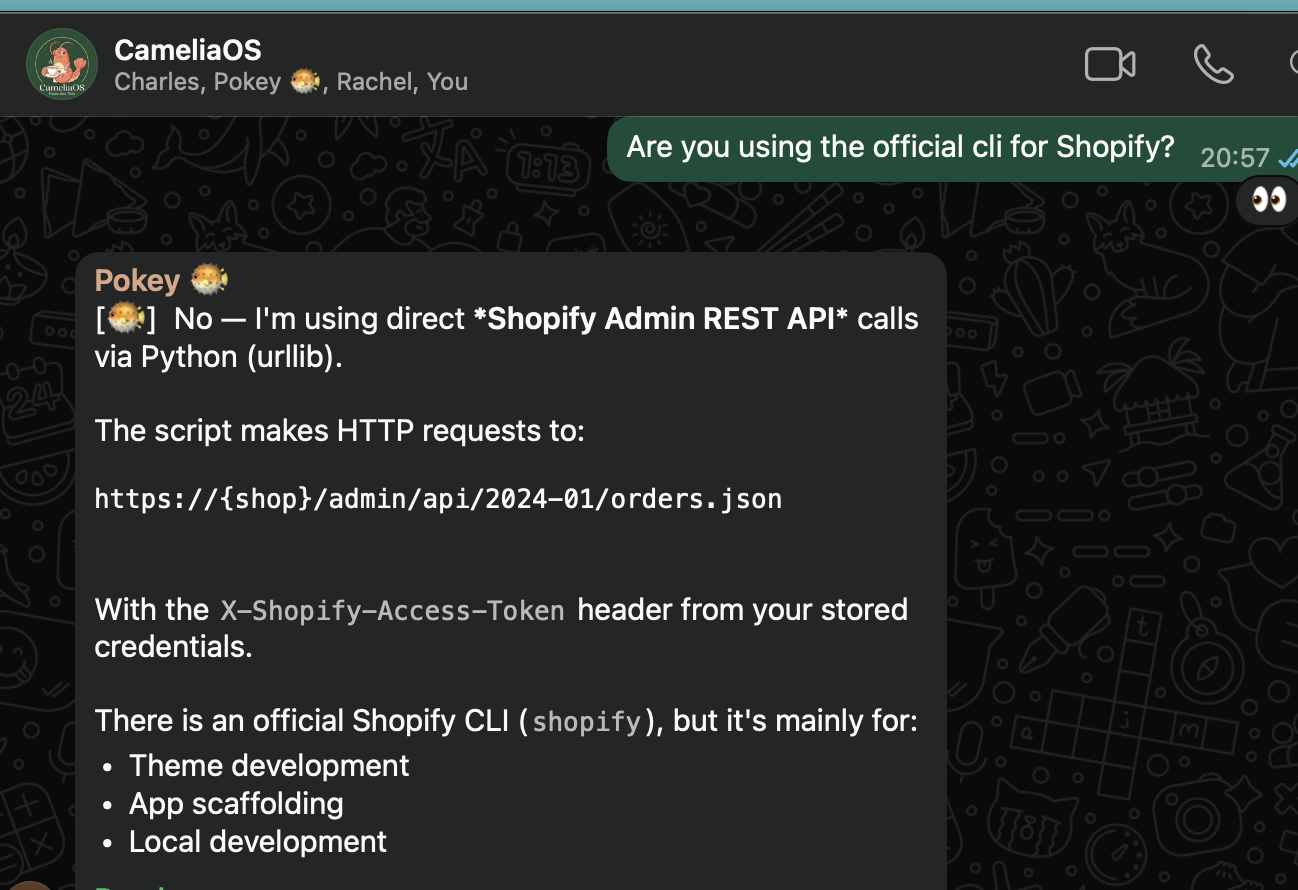This screenshot has height=890, width=1298.
Task: Start a video call with CameliaOS
Action: [x=1109, y=64]
